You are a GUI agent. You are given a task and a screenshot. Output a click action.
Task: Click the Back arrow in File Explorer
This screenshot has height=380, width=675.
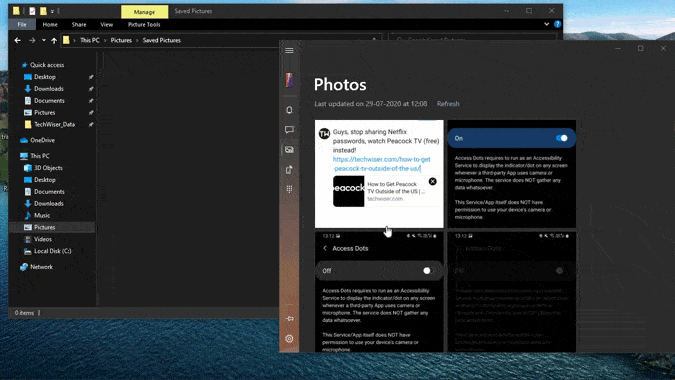[18, 40]
